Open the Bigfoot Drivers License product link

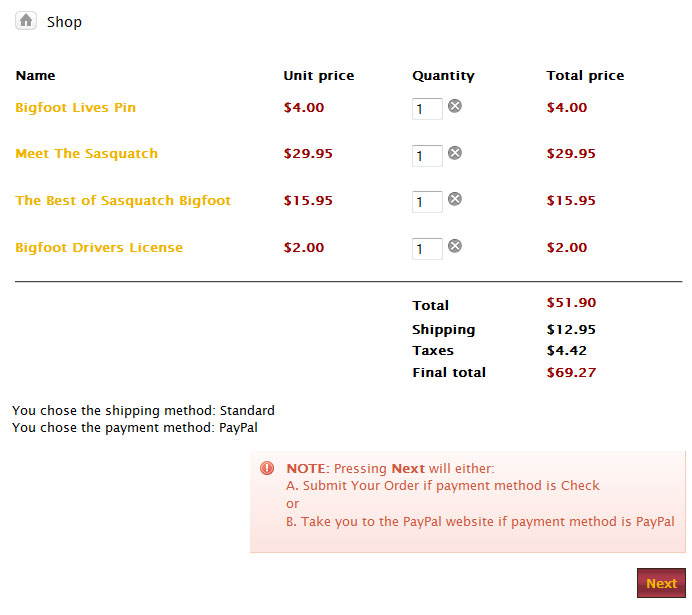click(x=99, y=248)
